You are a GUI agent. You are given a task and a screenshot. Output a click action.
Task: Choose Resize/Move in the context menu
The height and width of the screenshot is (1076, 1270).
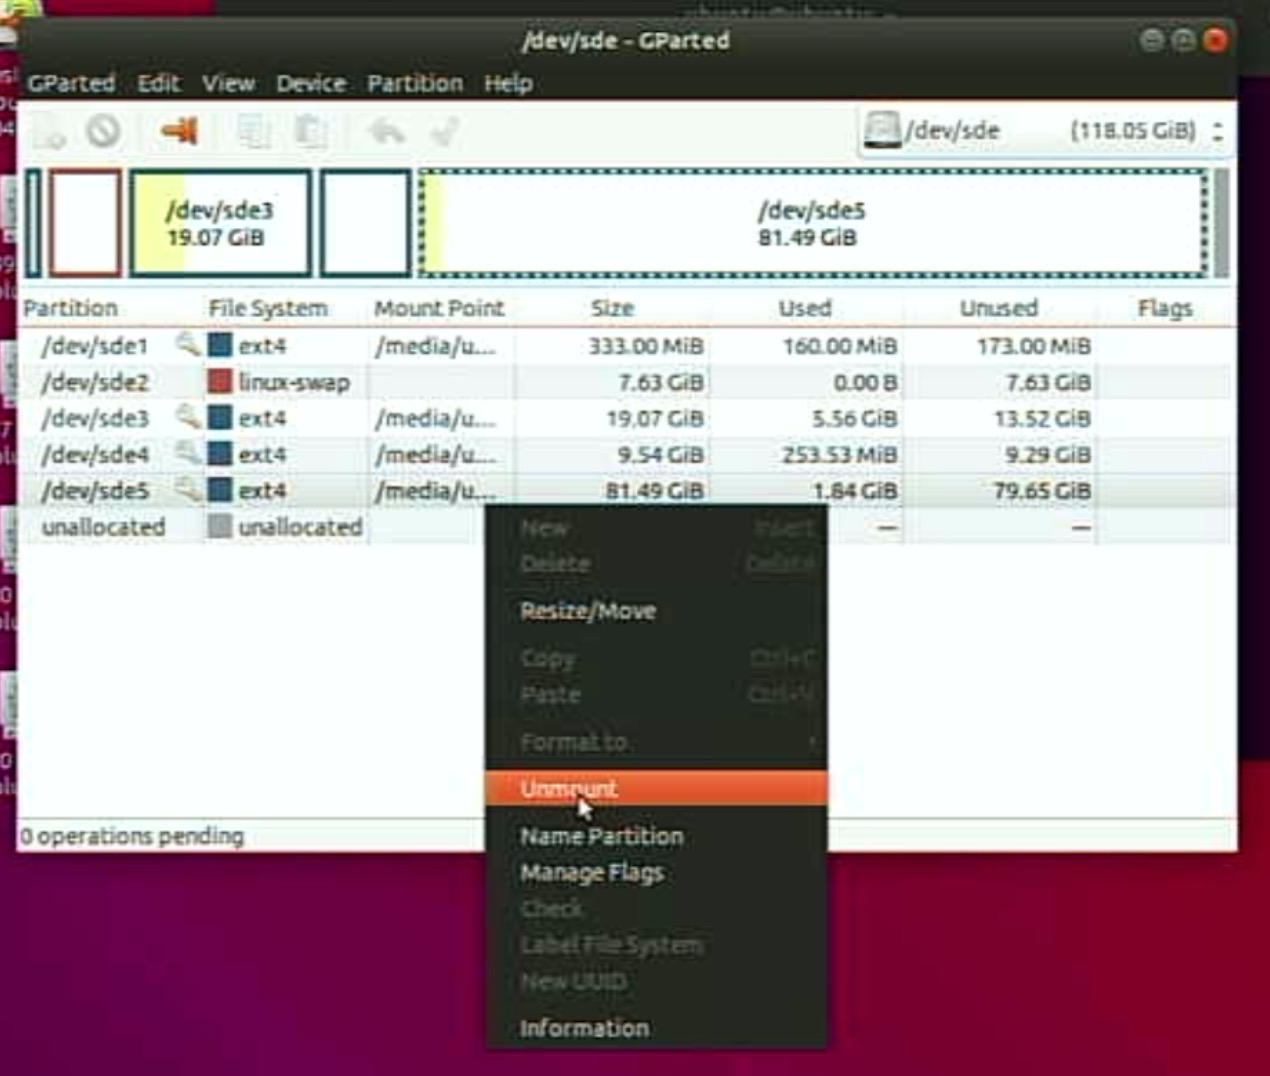(x=656, y=611)
